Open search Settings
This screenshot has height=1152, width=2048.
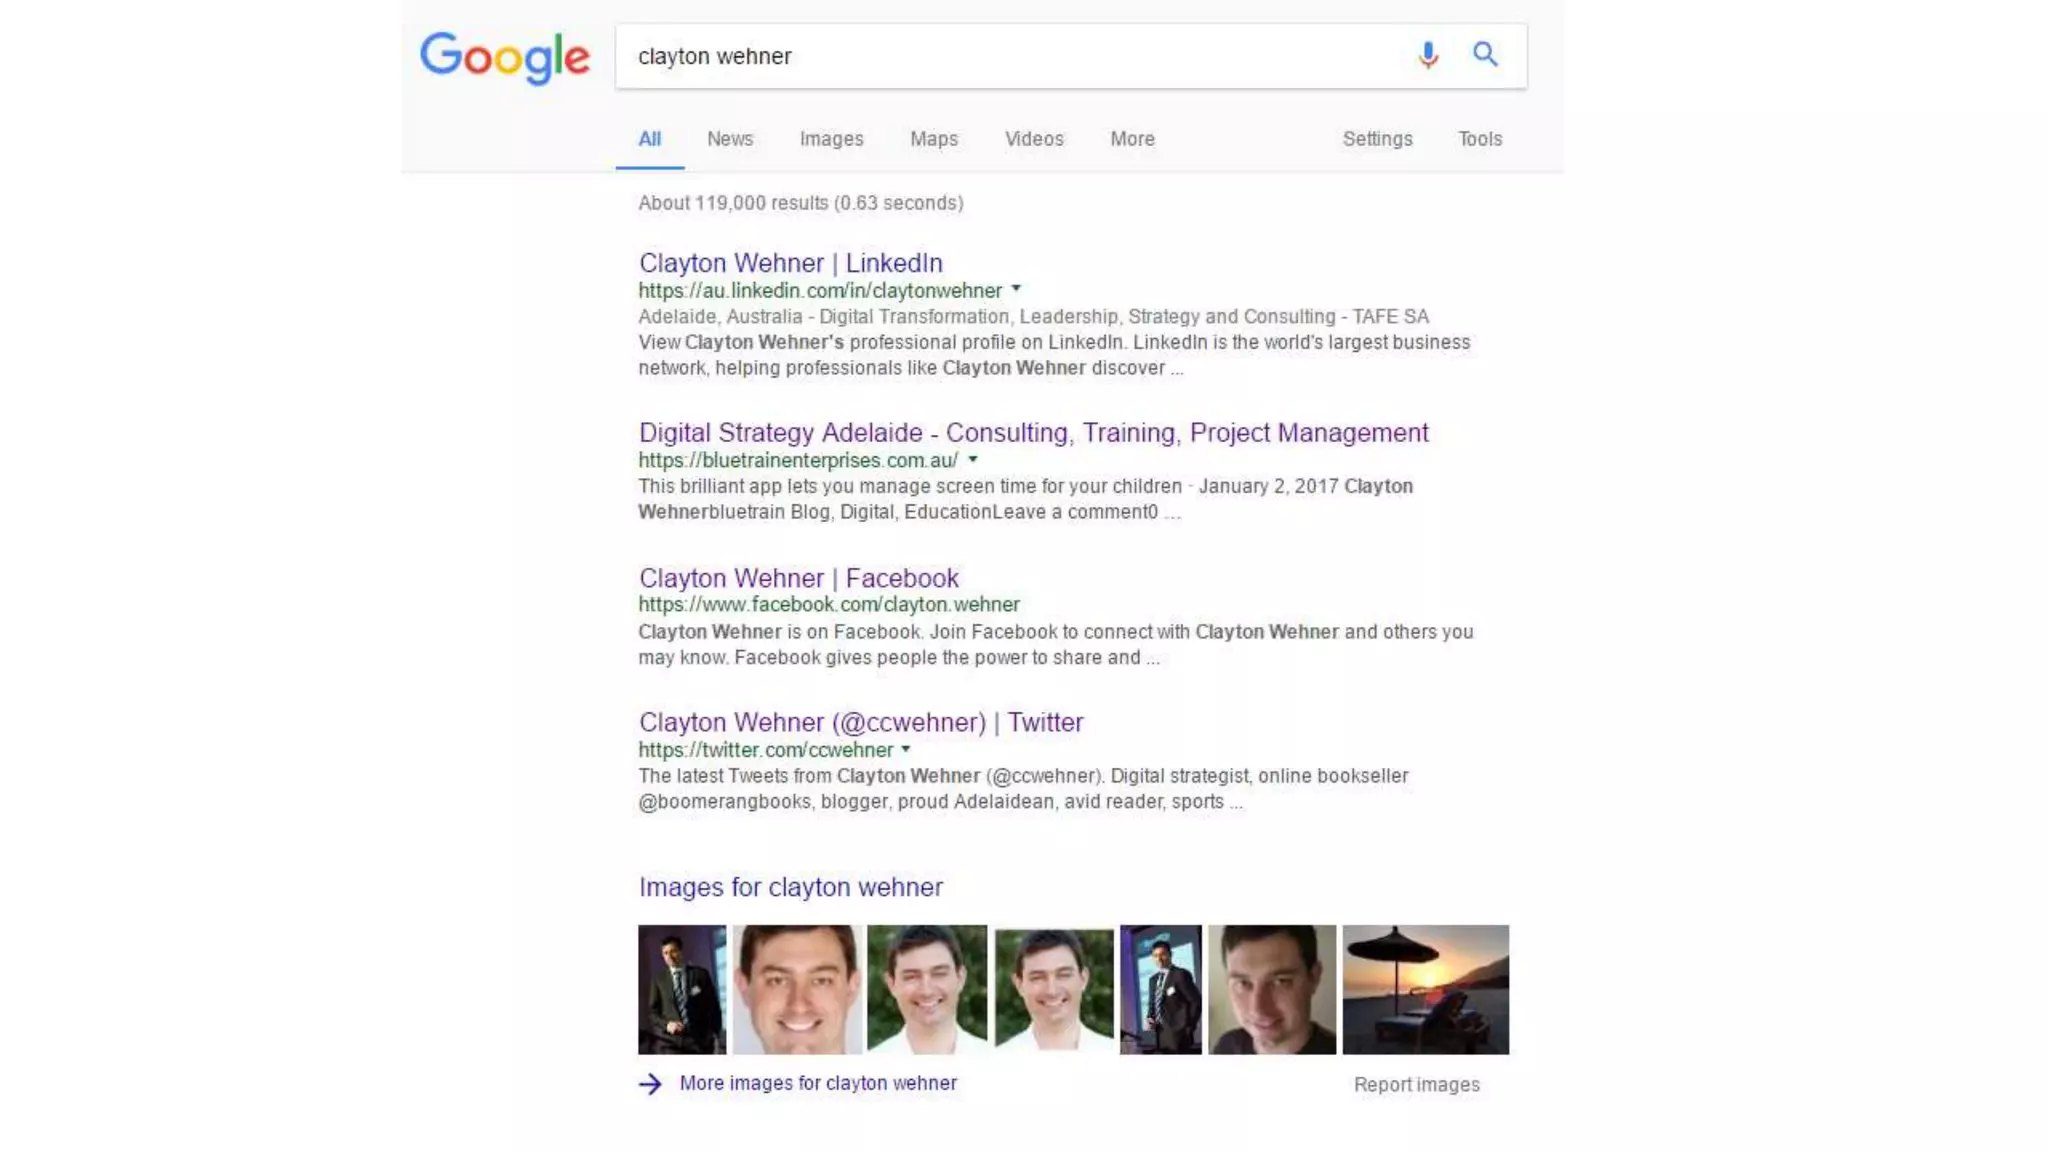(x=1377, y=139)
